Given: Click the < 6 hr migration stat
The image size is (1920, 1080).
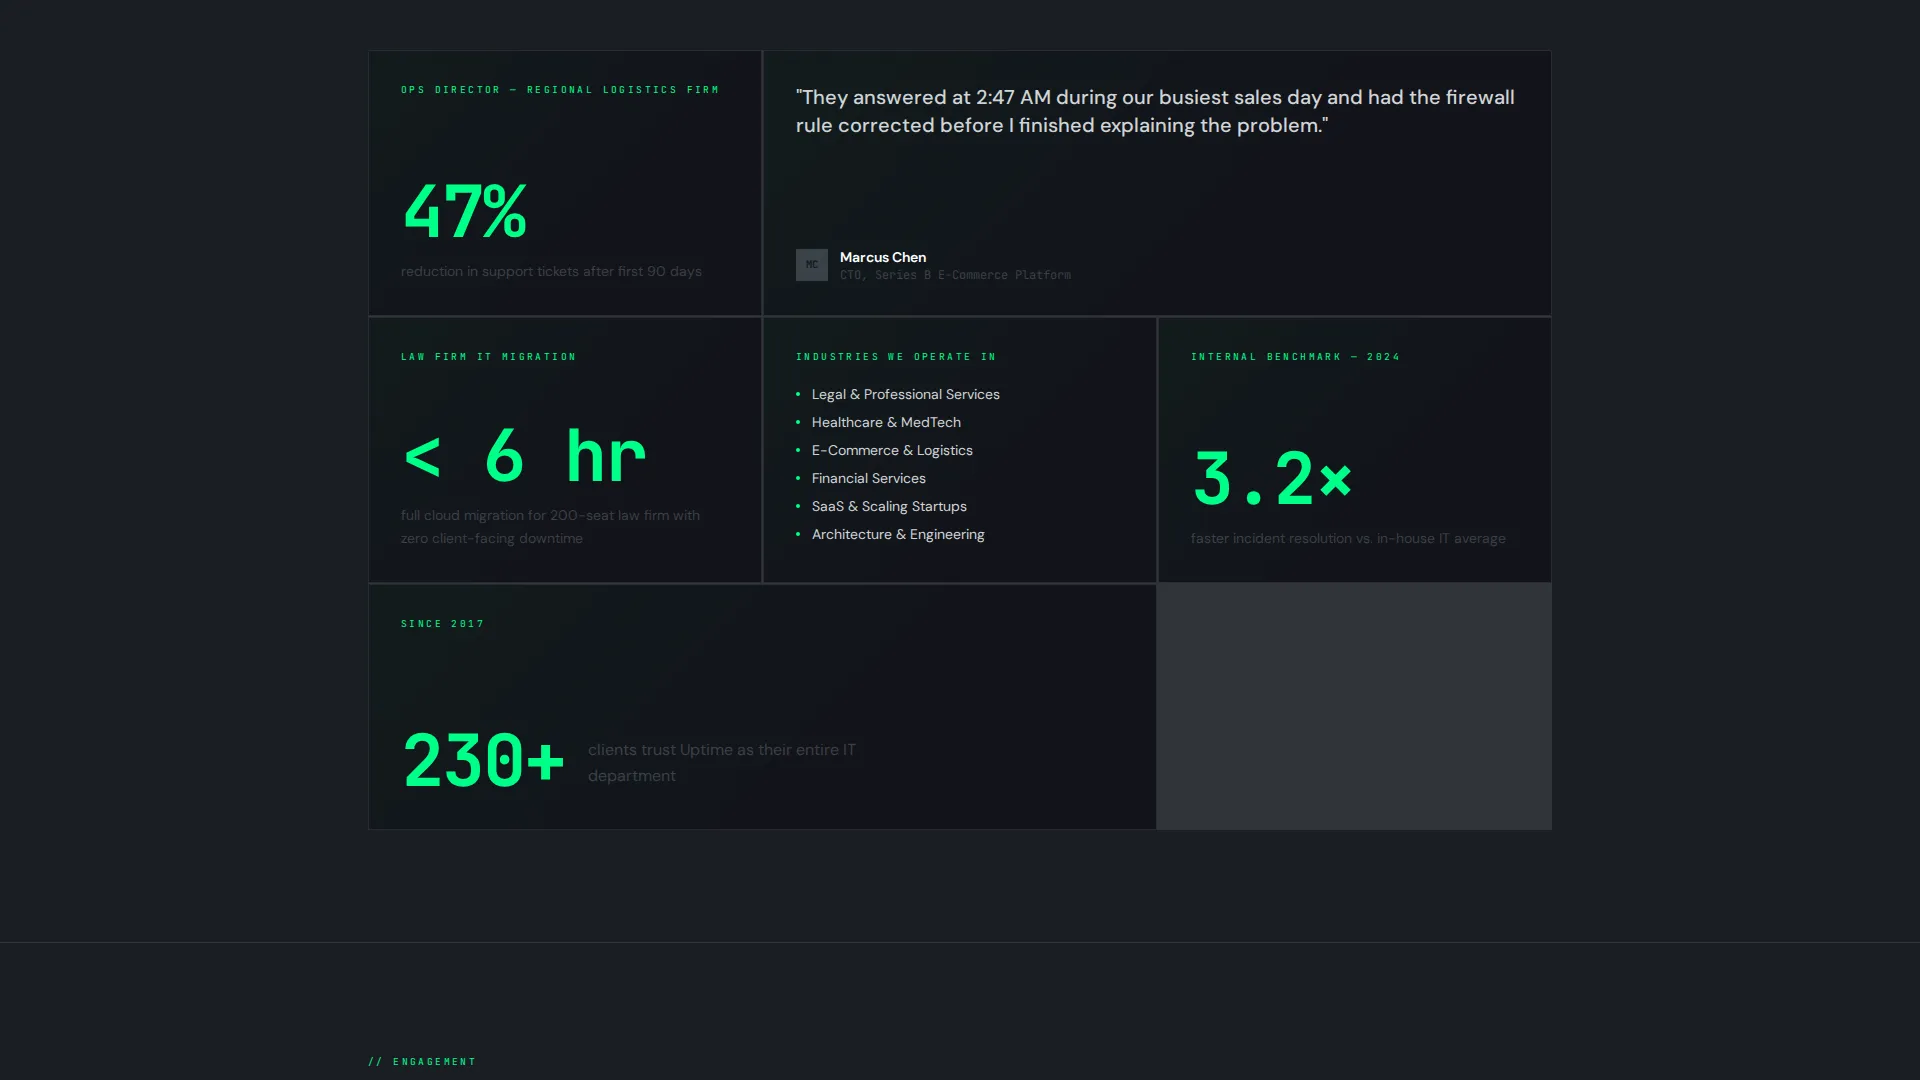Looking at the screenshot, I should coord(525,456).
